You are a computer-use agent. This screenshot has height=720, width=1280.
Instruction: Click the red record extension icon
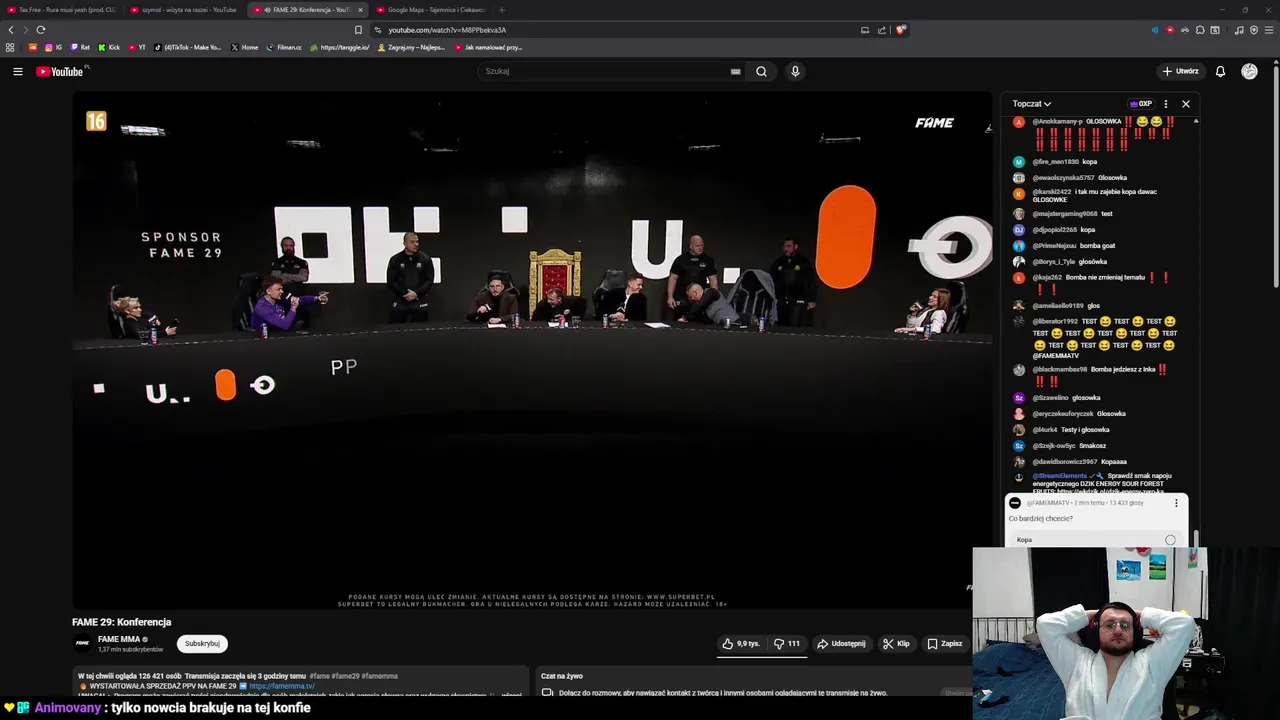pyautogui.click(x=1170, y=30)
